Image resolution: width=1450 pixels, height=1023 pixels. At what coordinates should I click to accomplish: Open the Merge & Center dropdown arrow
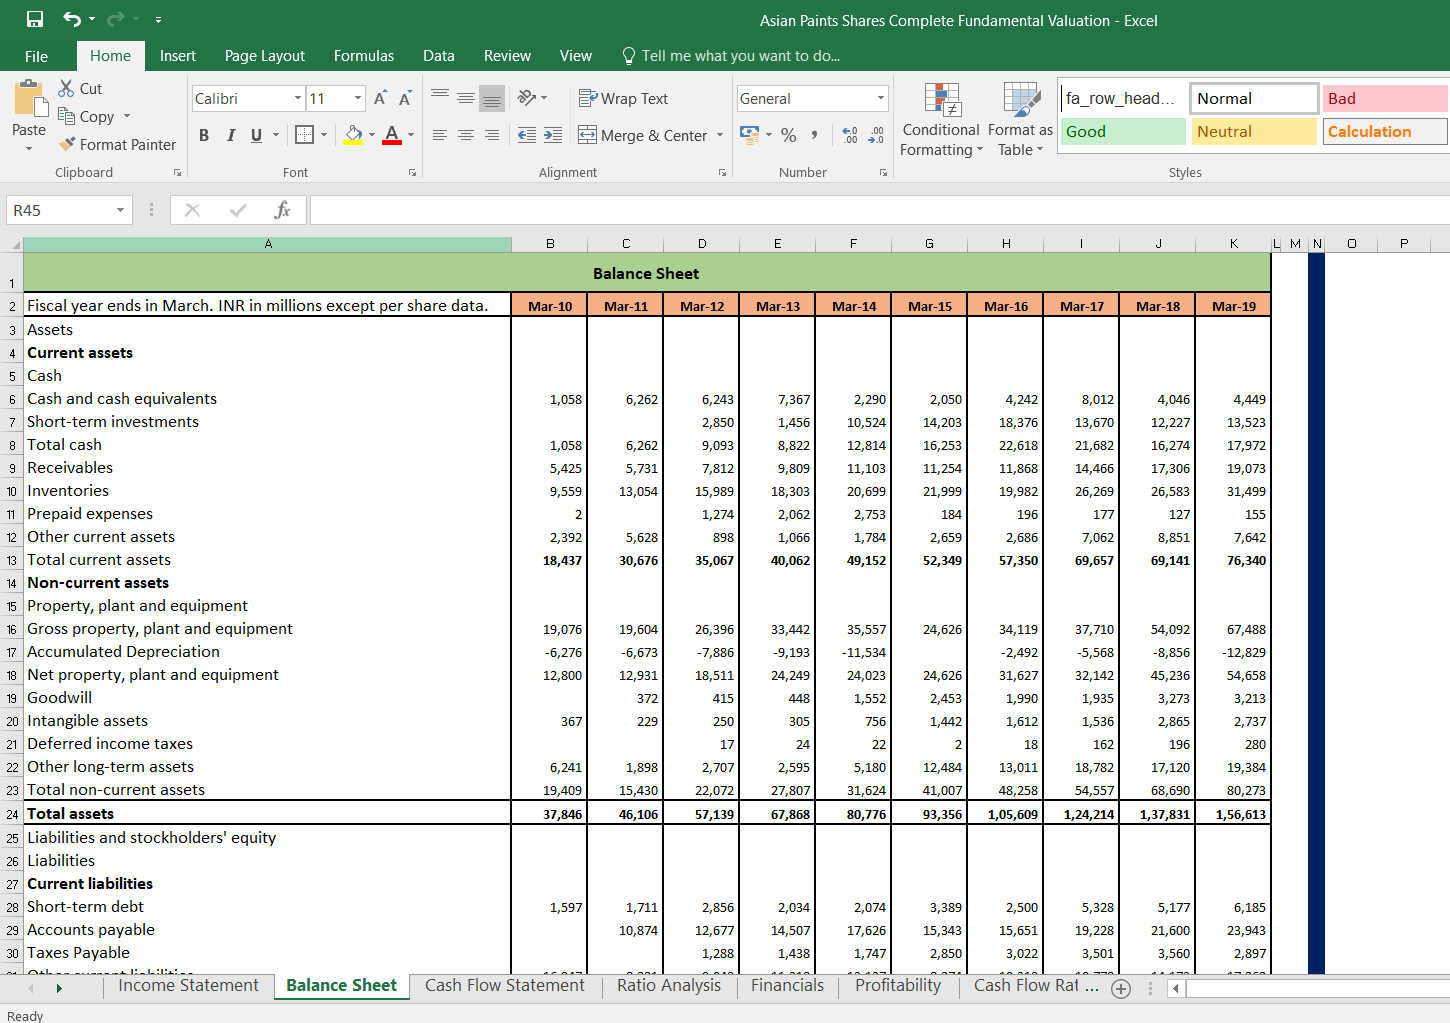[x=720, y=135]
